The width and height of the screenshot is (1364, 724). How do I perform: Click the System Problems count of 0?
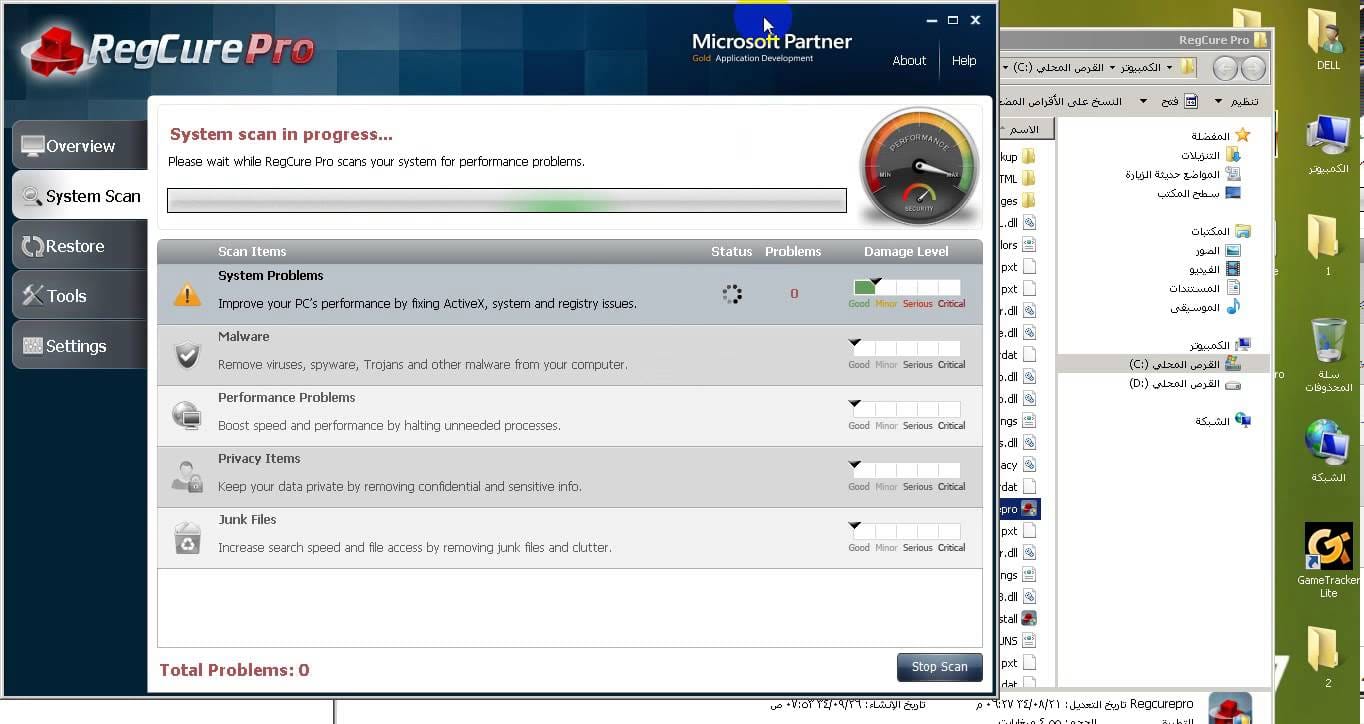[x=794, y=294]
